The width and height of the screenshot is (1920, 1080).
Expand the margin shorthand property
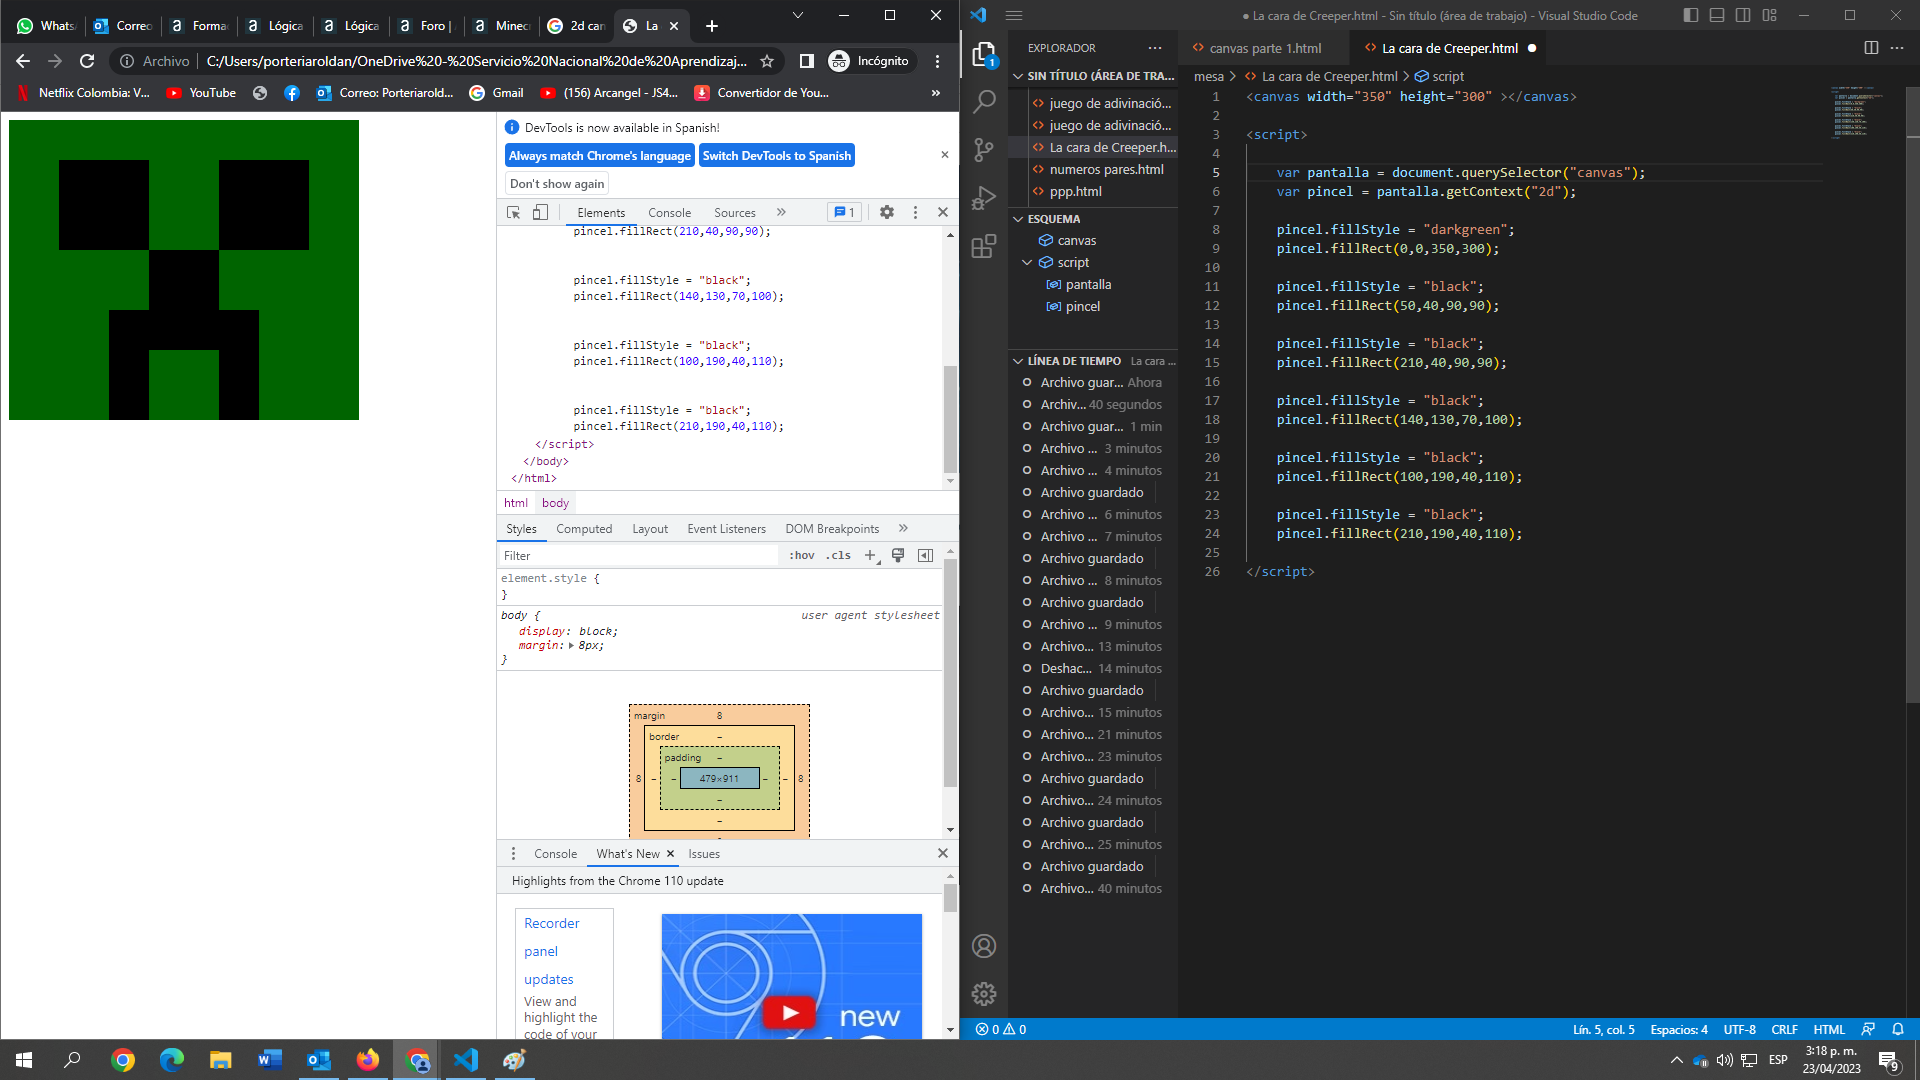click(571, 646)
